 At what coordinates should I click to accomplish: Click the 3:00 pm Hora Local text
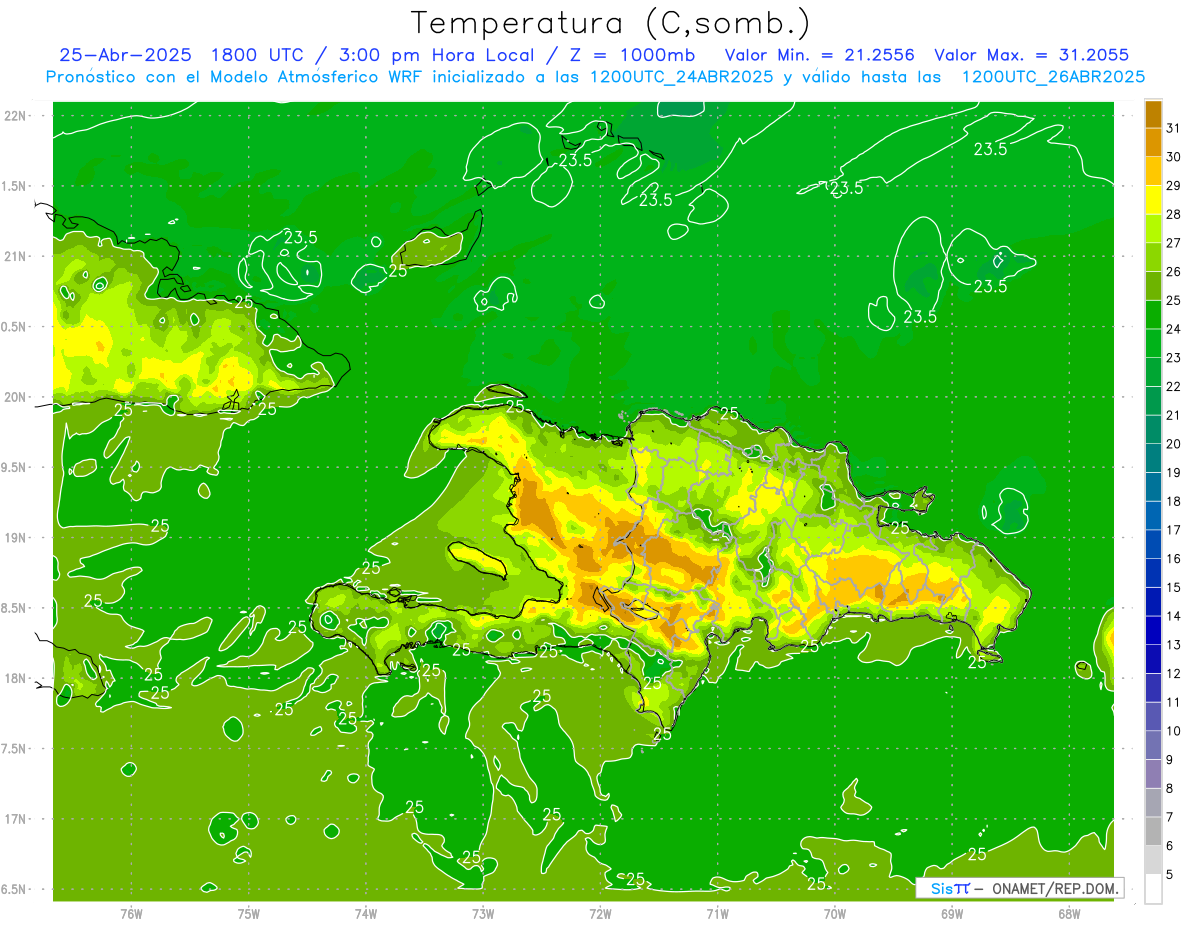click(434, 55)
